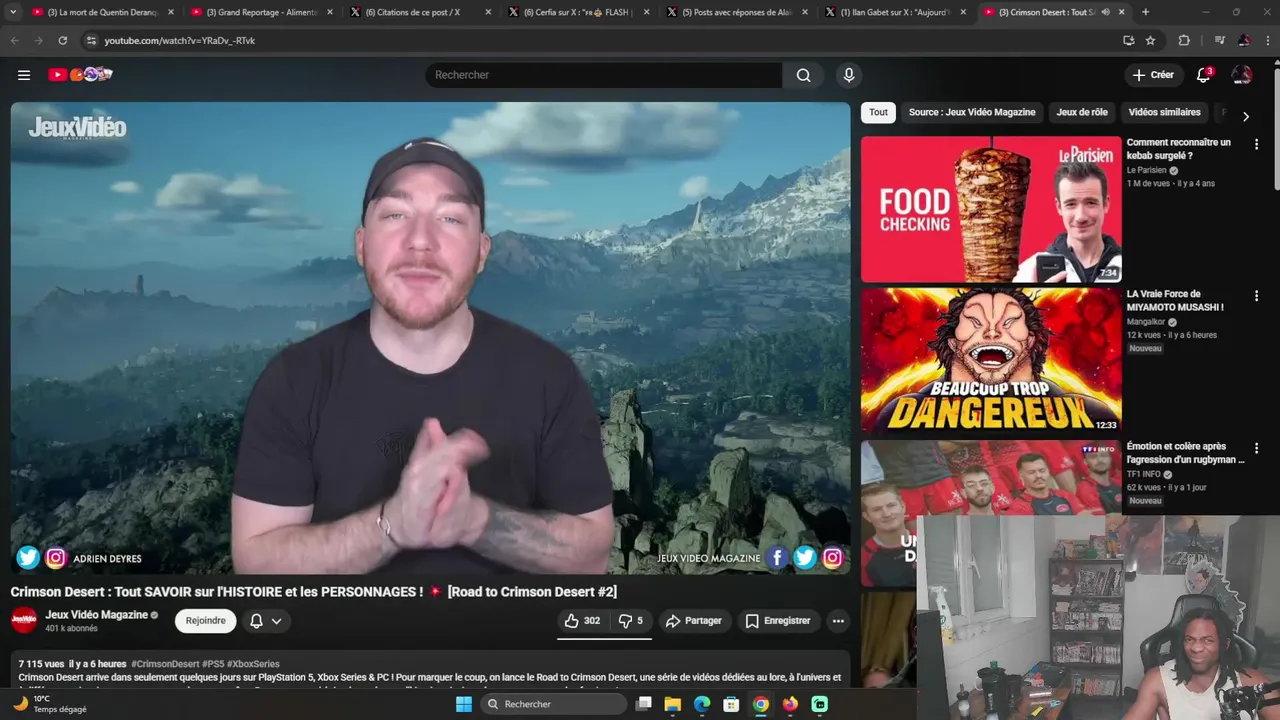Open more actions ellipsis under video
This screenshot has width=1280, height=720.
(x=838, y=621)
